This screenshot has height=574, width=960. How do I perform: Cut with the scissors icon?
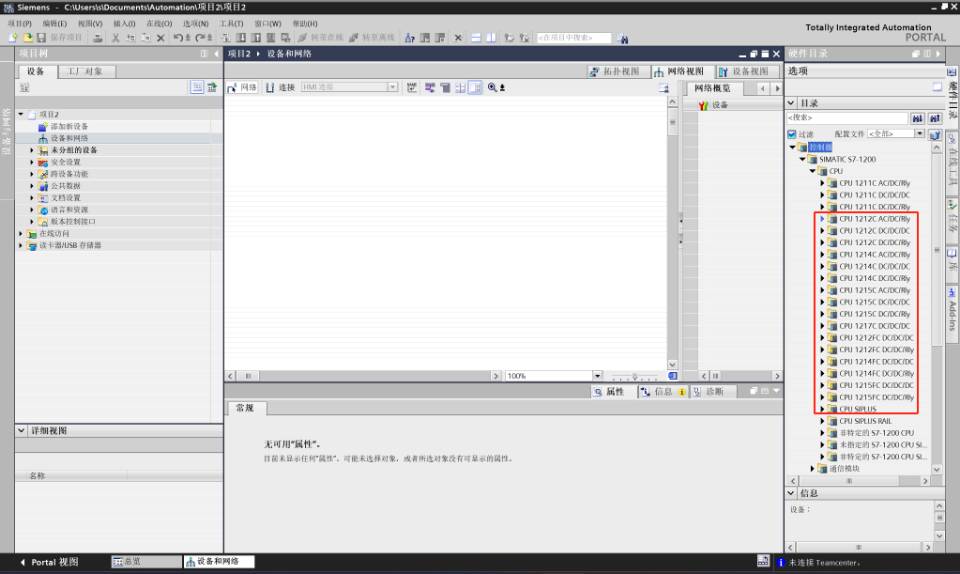(x=115, y=38)
